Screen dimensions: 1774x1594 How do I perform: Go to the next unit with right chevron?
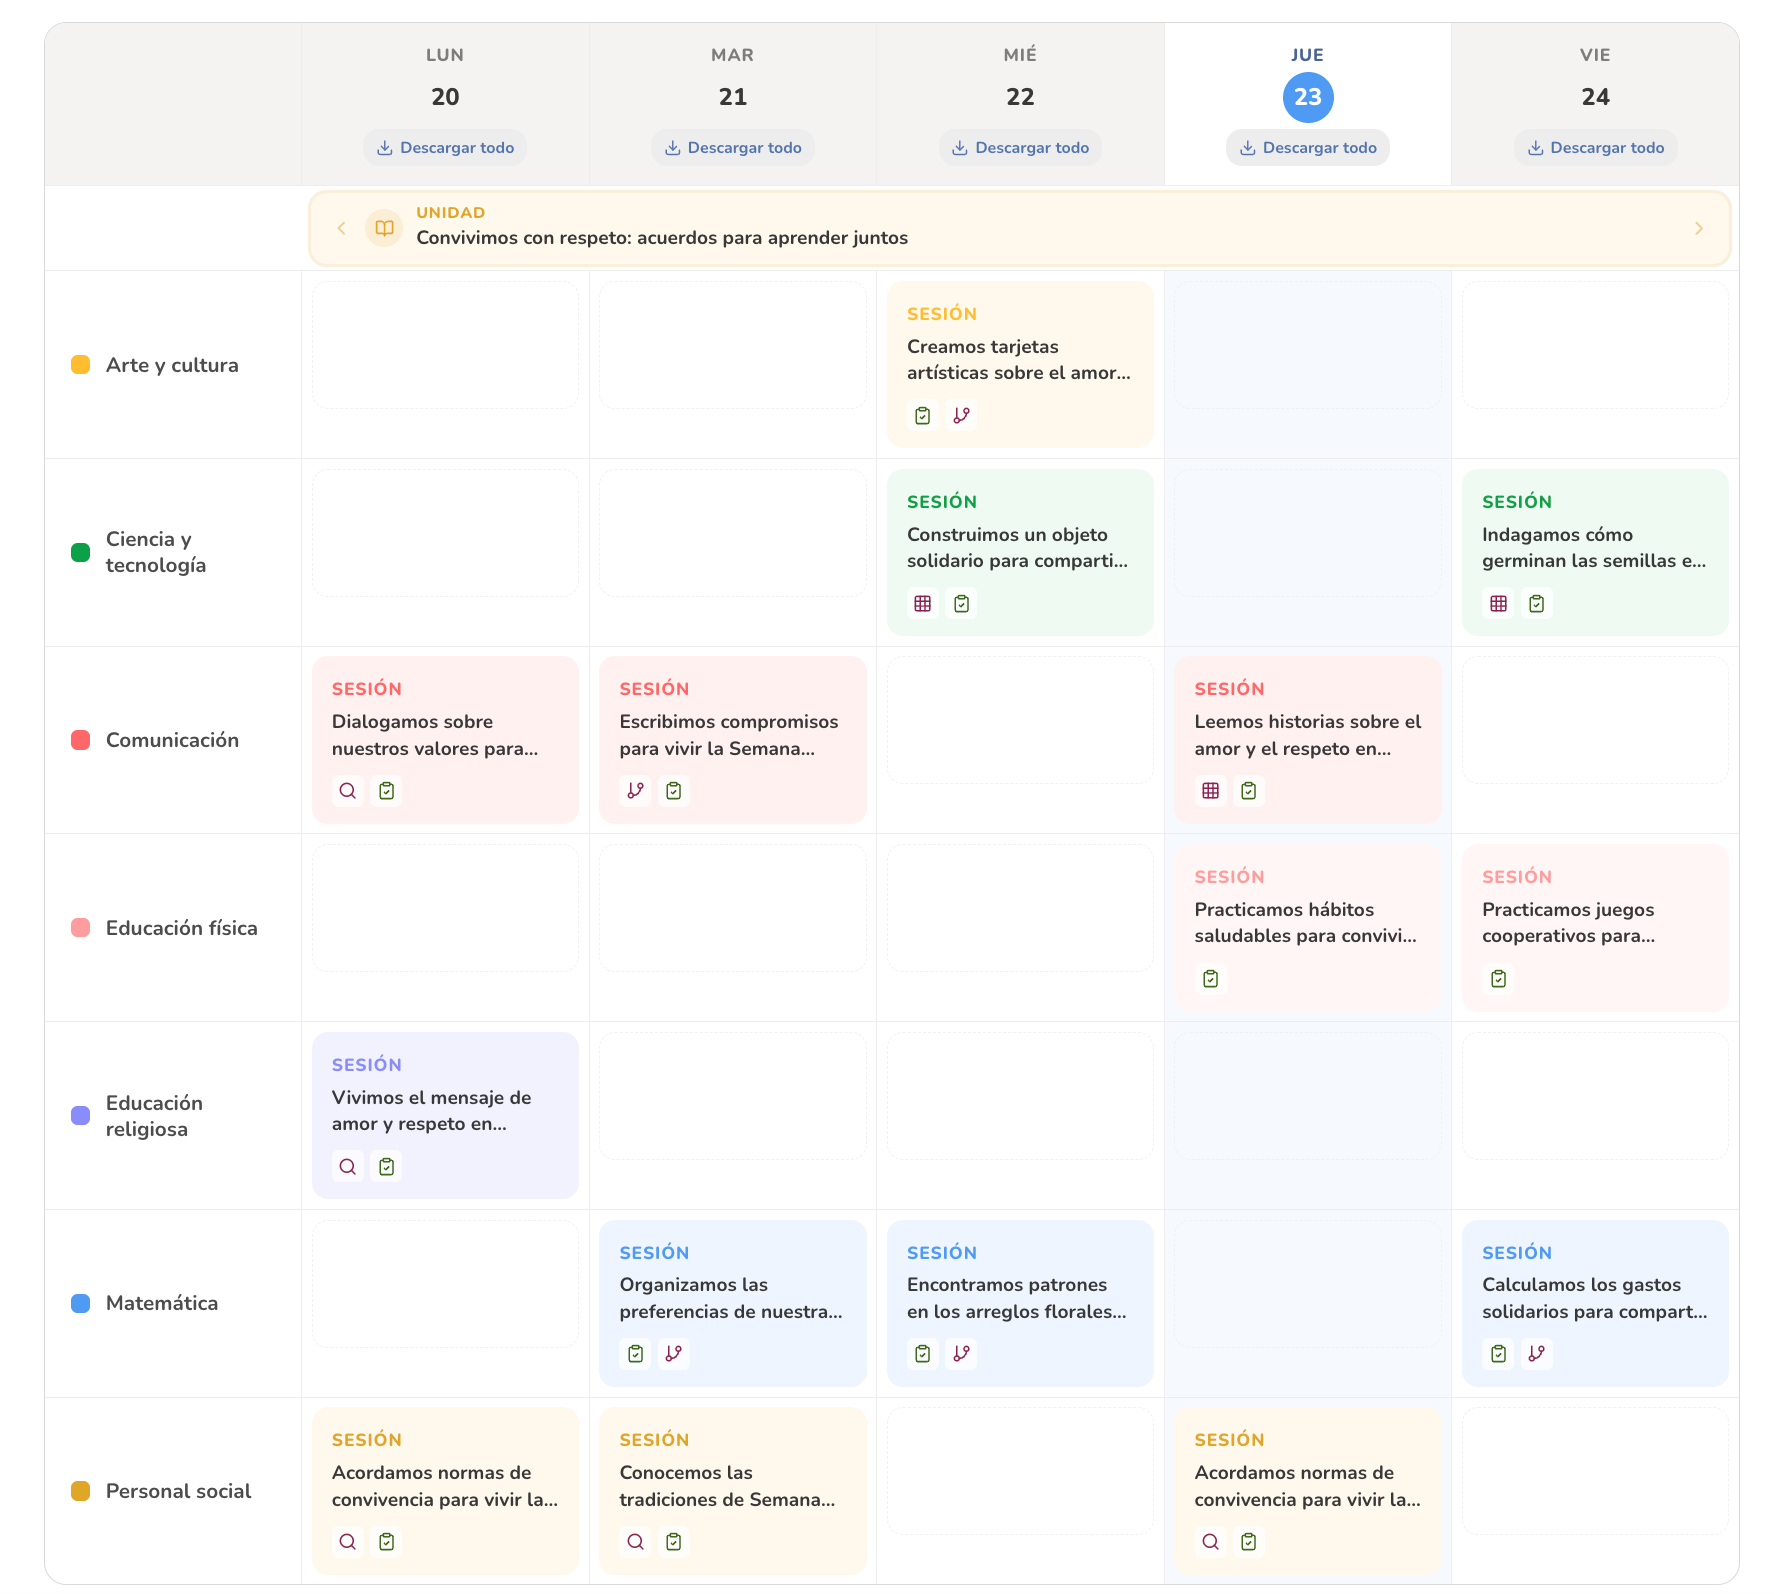click(x=1698, y=228)
